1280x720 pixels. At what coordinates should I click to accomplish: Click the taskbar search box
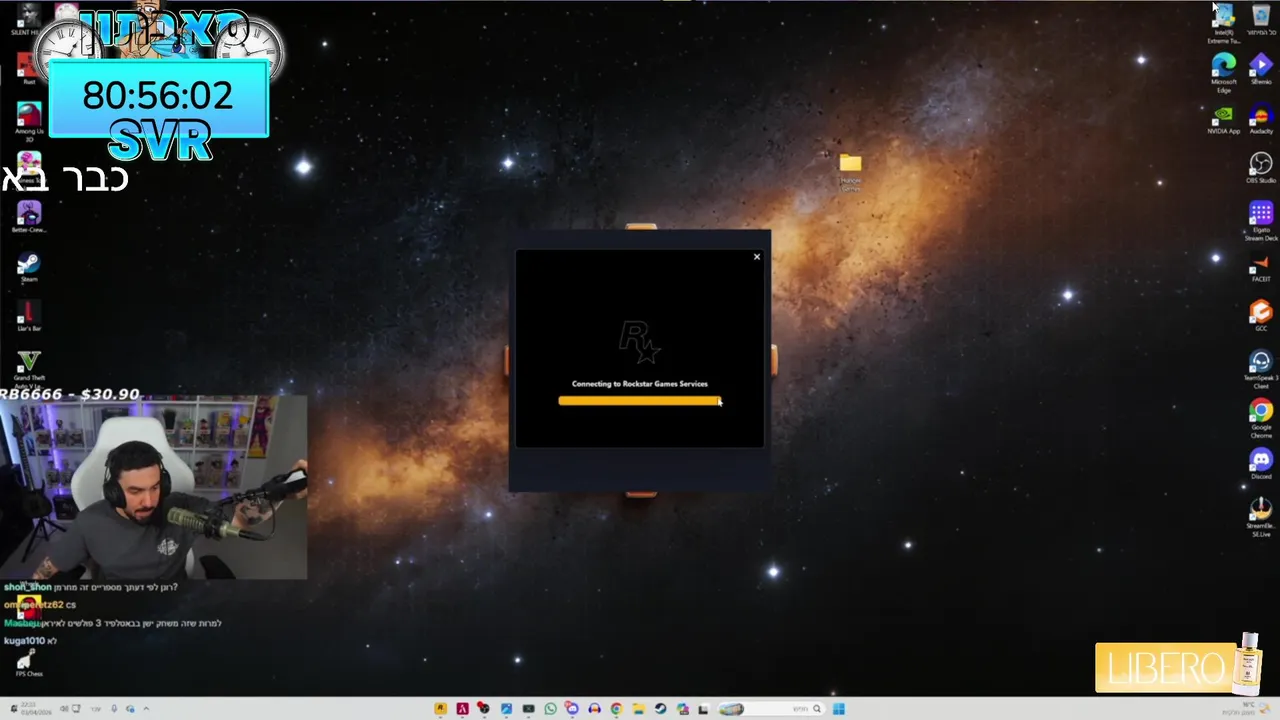(x=773, y=709)
